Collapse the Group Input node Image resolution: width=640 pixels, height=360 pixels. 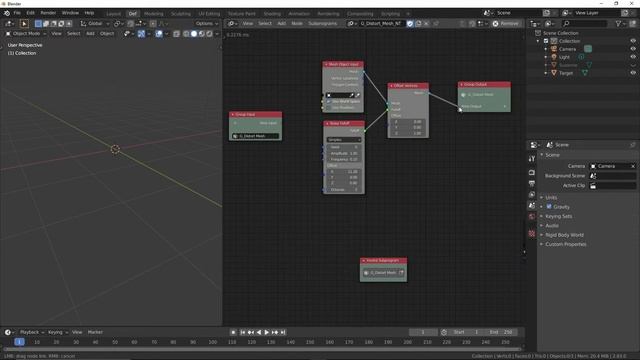[233, 115]
